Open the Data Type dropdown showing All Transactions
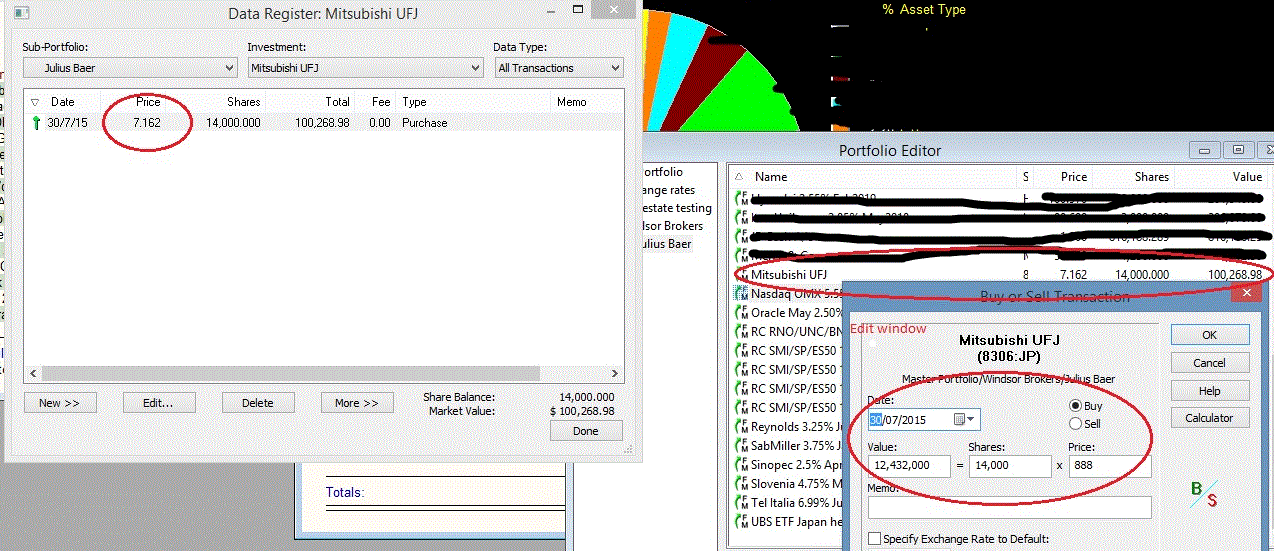This screenshot has width=1274, height=551. point(559,68)
